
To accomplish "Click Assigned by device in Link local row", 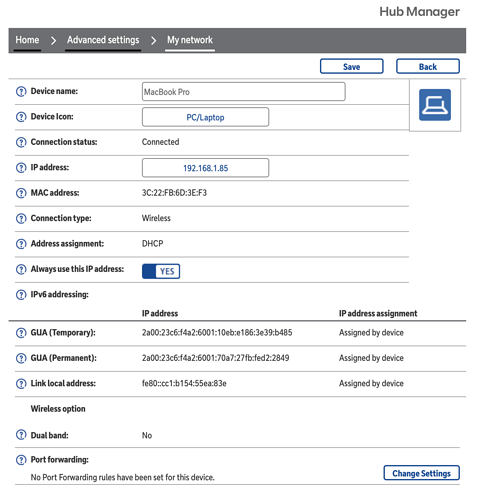I will (x=371, y=383).
